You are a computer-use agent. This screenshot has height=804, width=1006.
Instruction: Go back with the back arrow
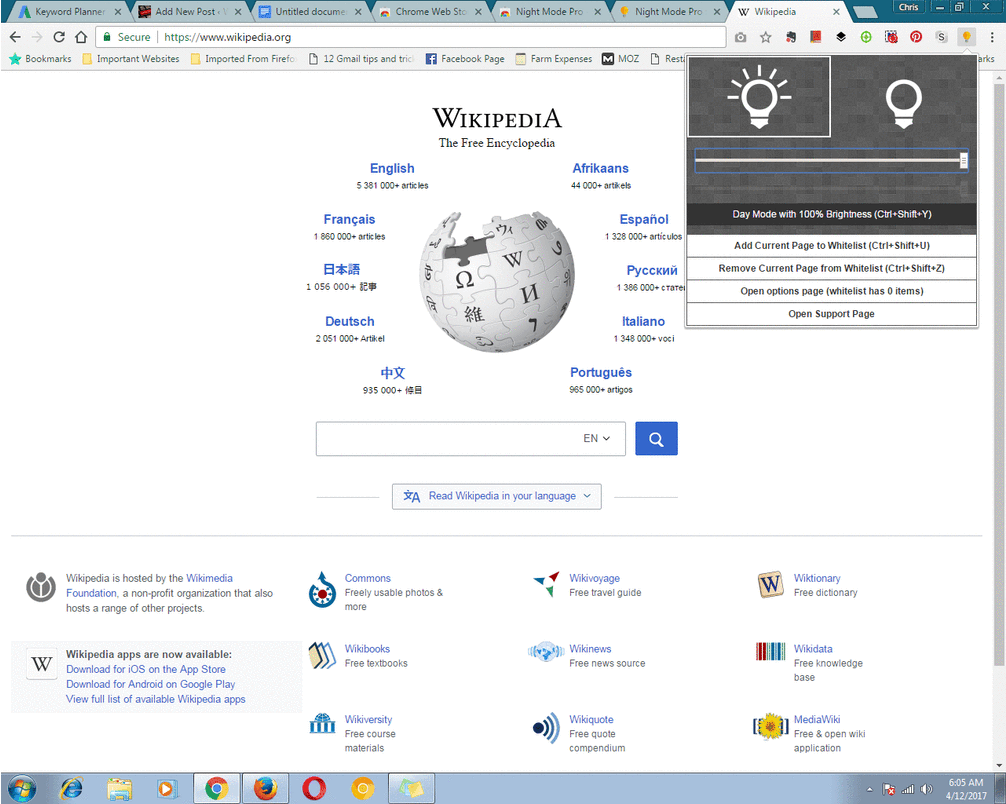pos(15,37)
